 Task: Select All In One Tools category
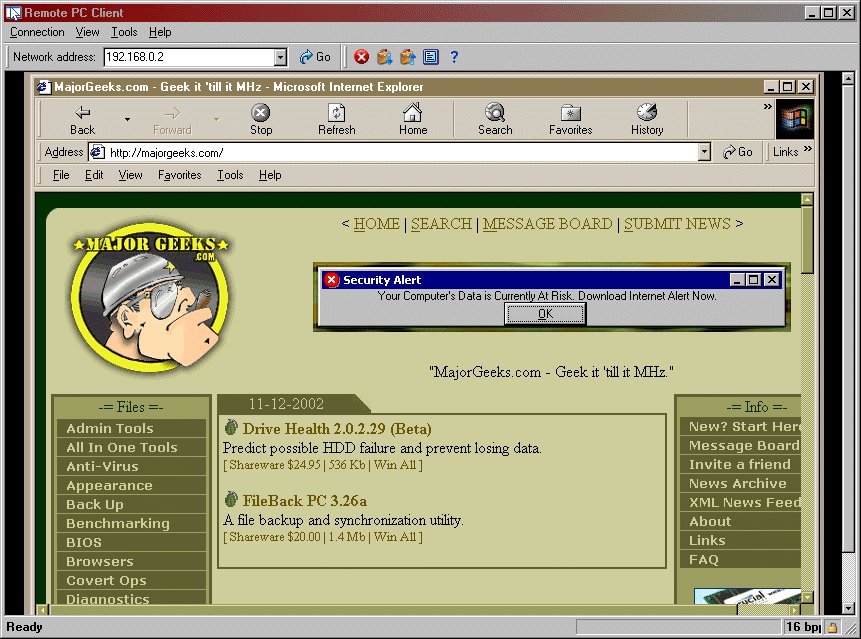click(131, 447)
